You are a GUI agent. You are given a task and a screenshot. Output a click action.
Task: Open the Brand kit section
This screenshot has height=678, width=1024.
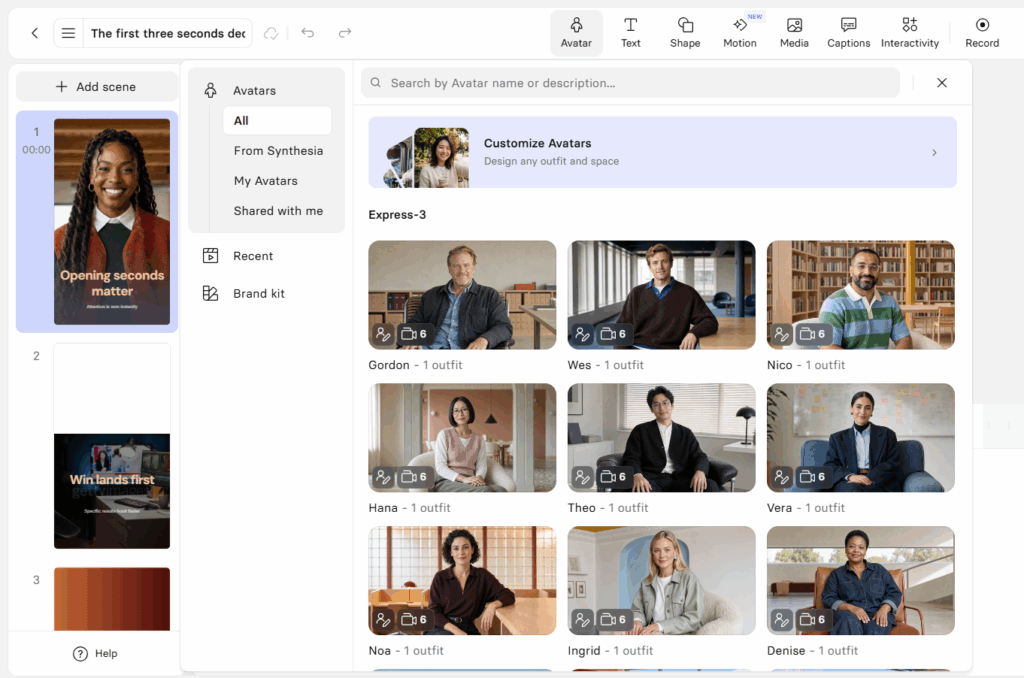tap(244, 294)
